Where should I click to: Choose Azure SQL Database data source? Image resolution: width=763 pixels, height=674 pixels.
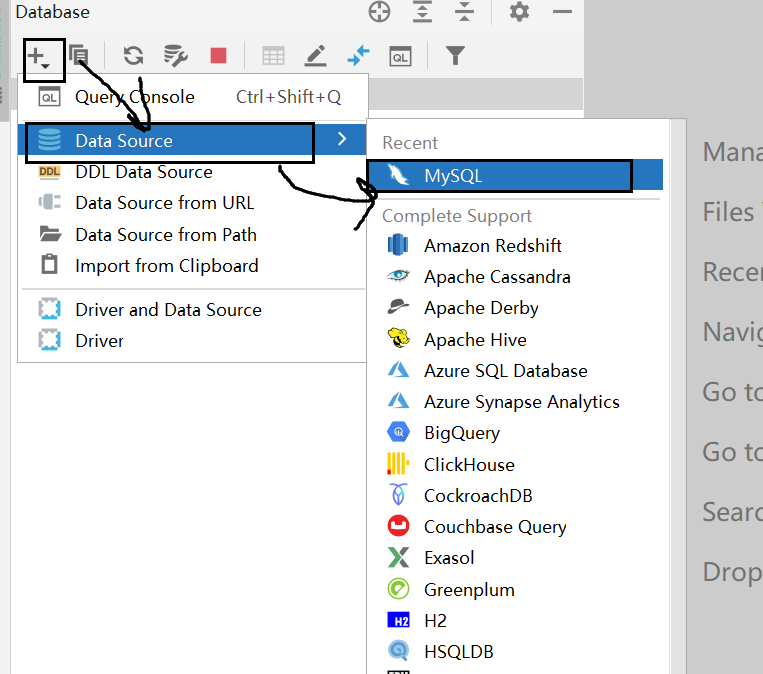pyautogui.click(x=515, y=370)
